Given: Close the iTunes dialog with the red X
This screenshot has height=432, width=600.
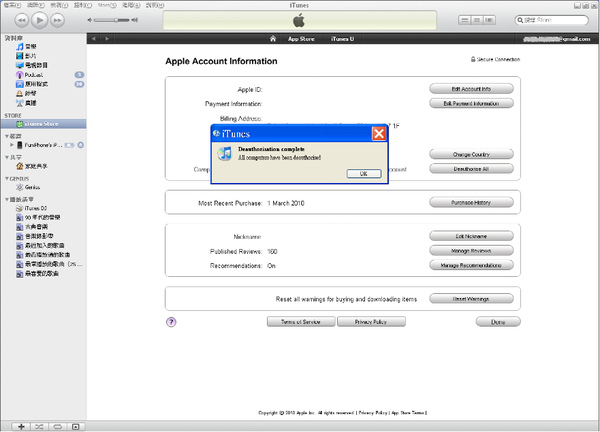Looking at the screenshot, I should pos(379,134).
